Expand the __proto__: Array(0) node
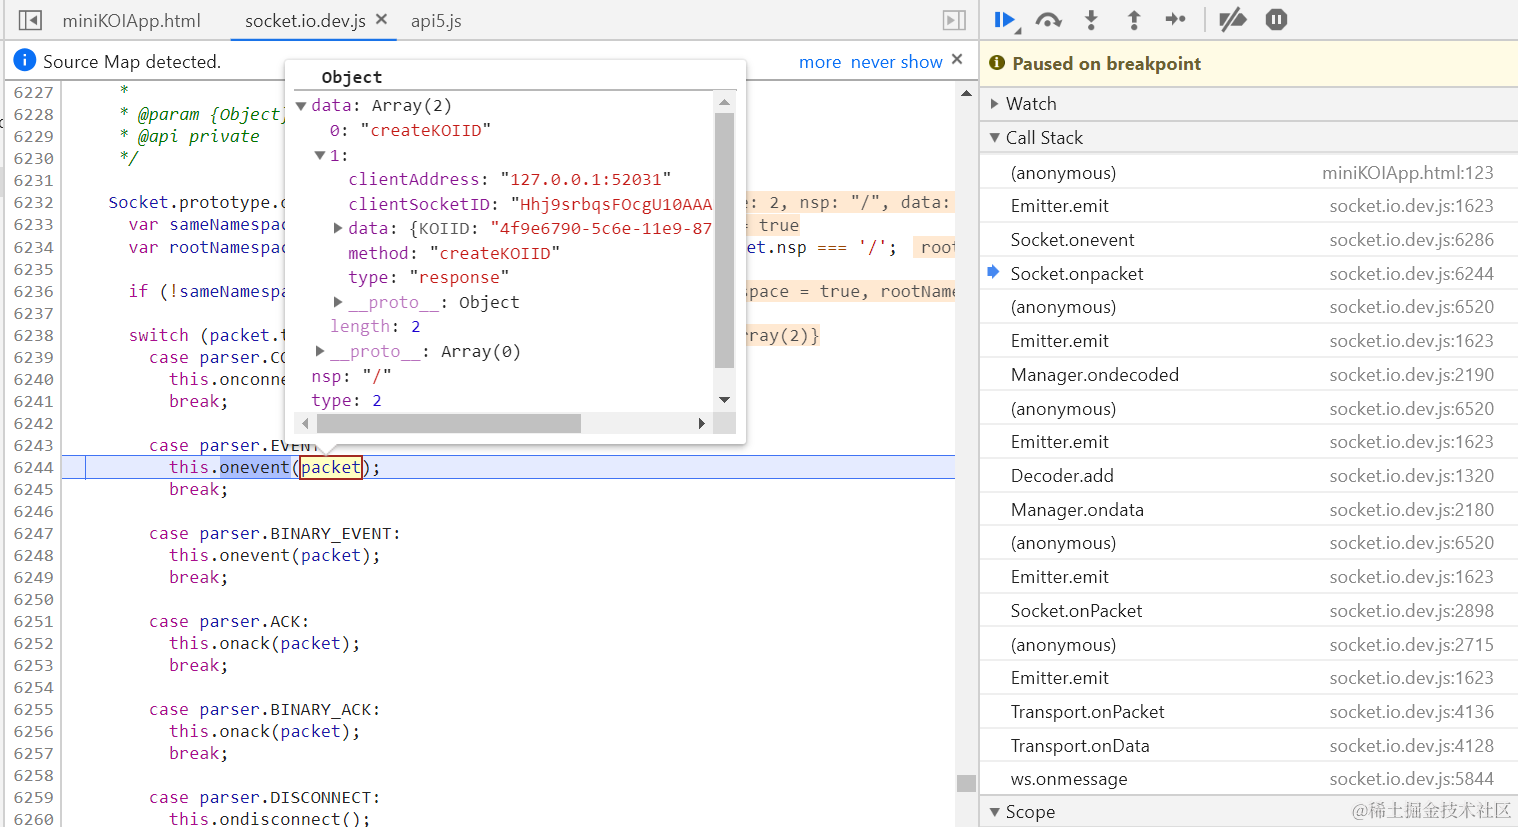The width and height of the screenshot is (1518, 827). point(320,351)
